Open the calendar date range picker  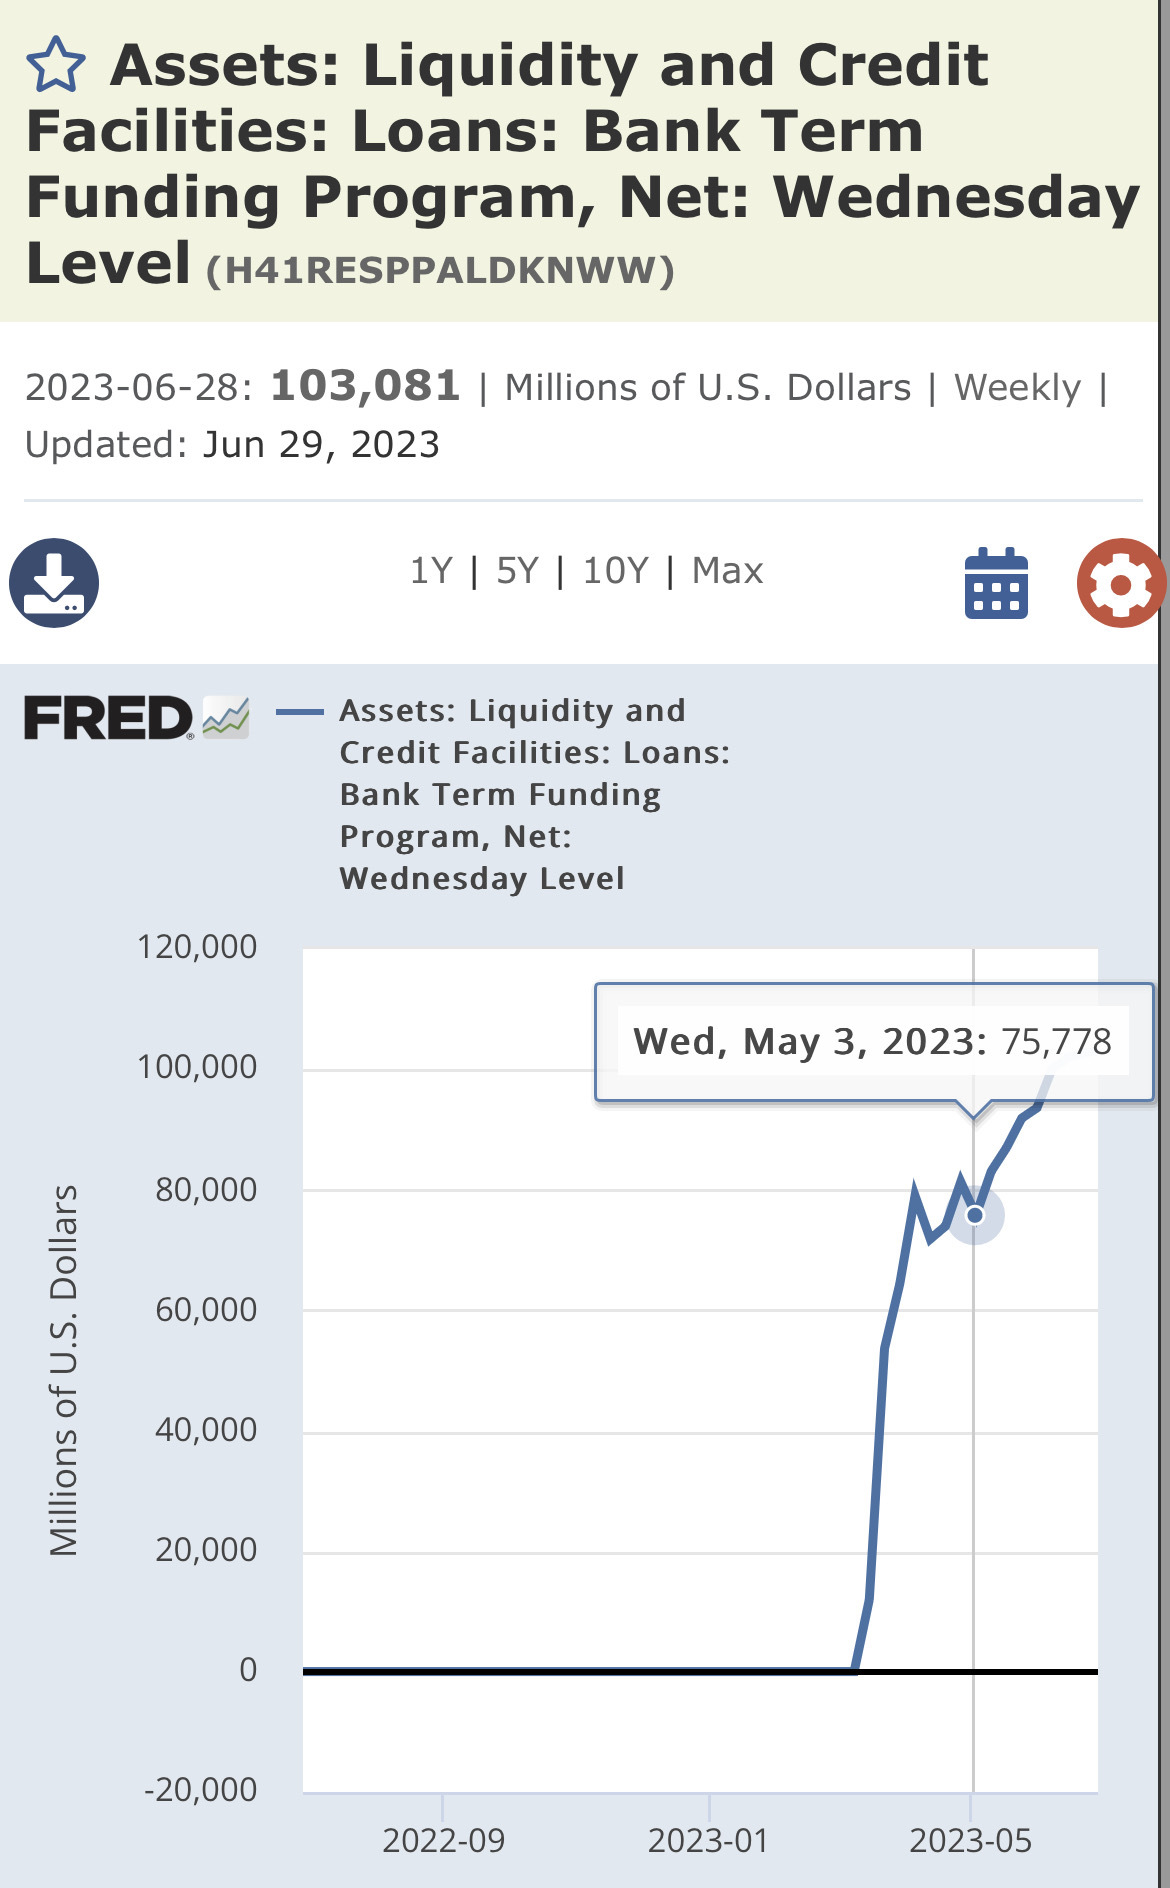[996, 584]
